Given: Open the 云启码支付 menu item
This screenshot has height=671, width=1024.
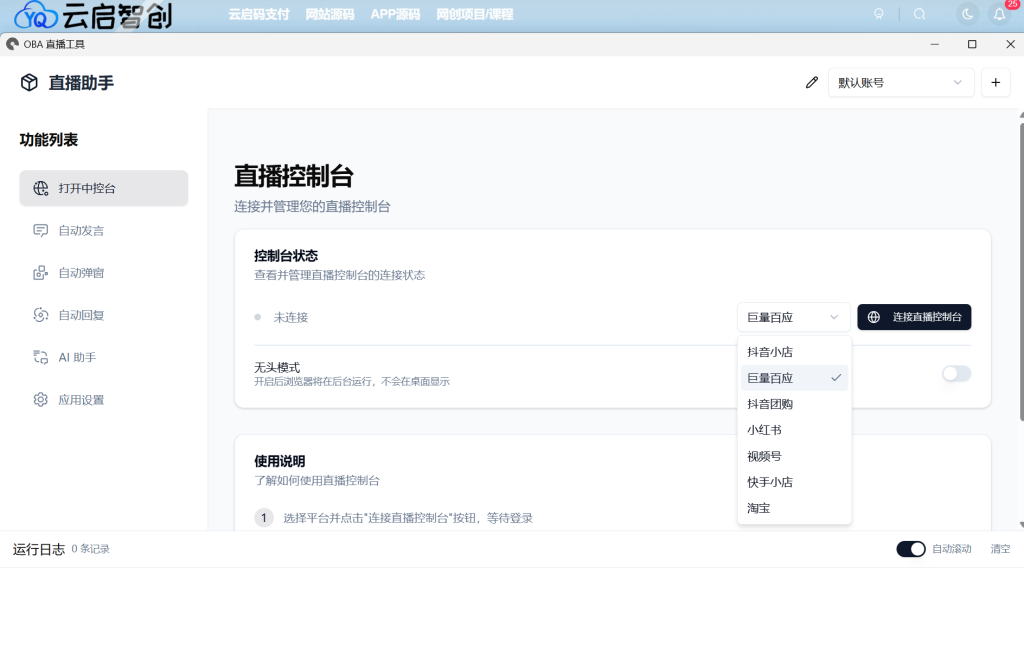Looking at the screenshot, I should [258, 14].
